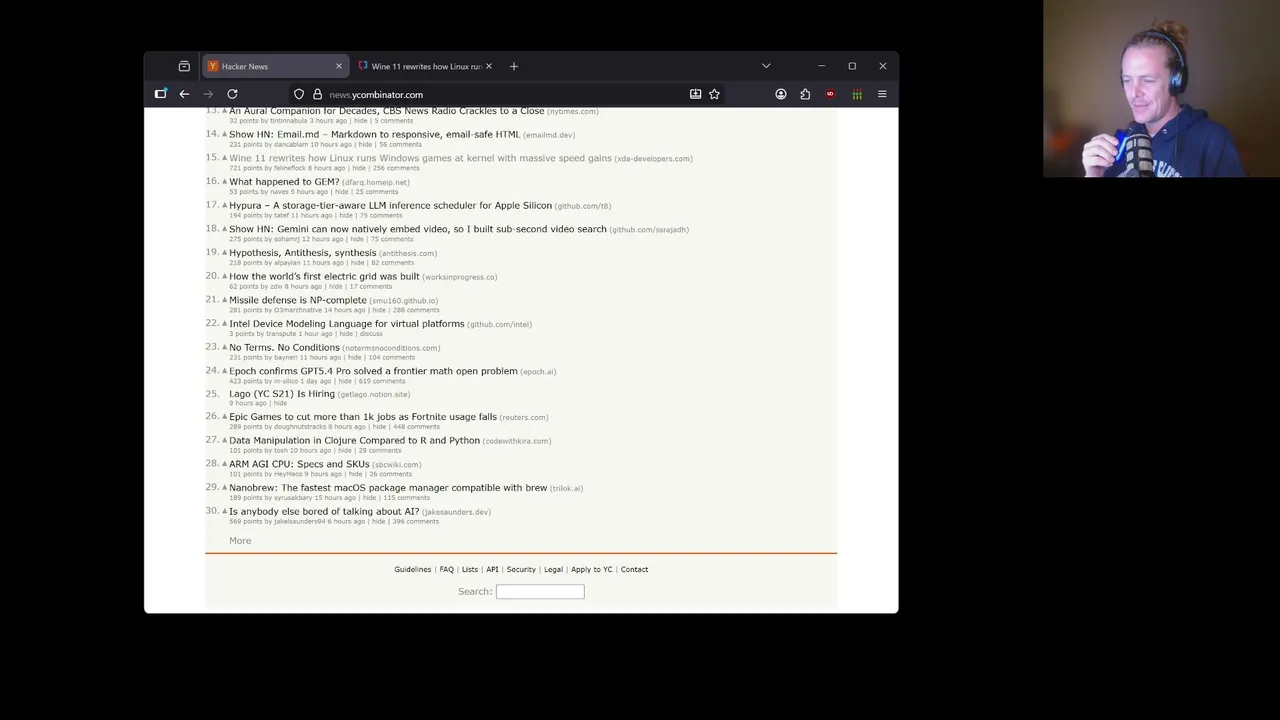Close the Wine 11 article tab

pos(489,66)
